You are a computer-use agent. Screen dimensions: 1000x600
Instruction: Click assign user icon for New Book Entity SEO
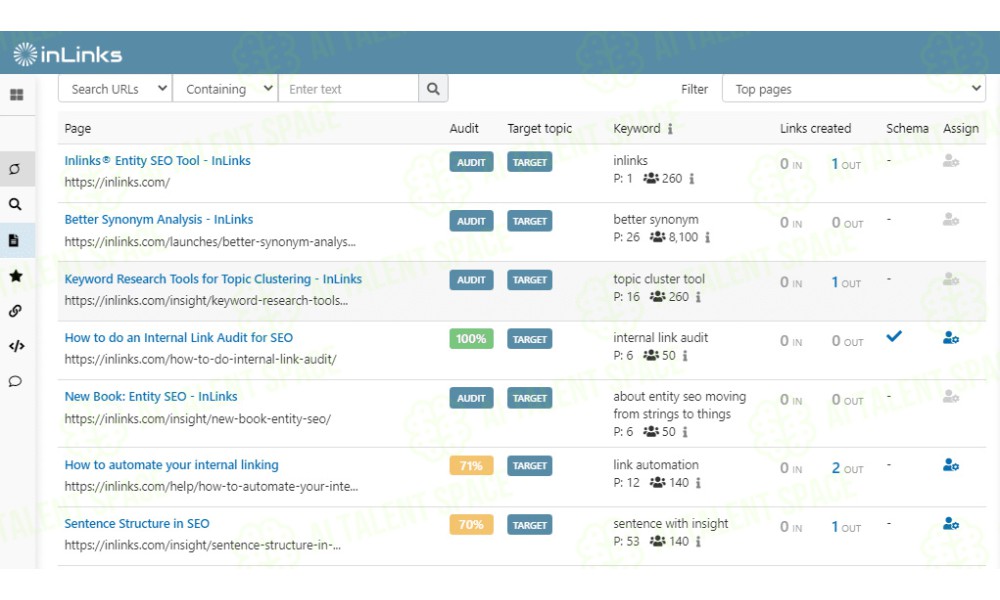tap(951, 397)
